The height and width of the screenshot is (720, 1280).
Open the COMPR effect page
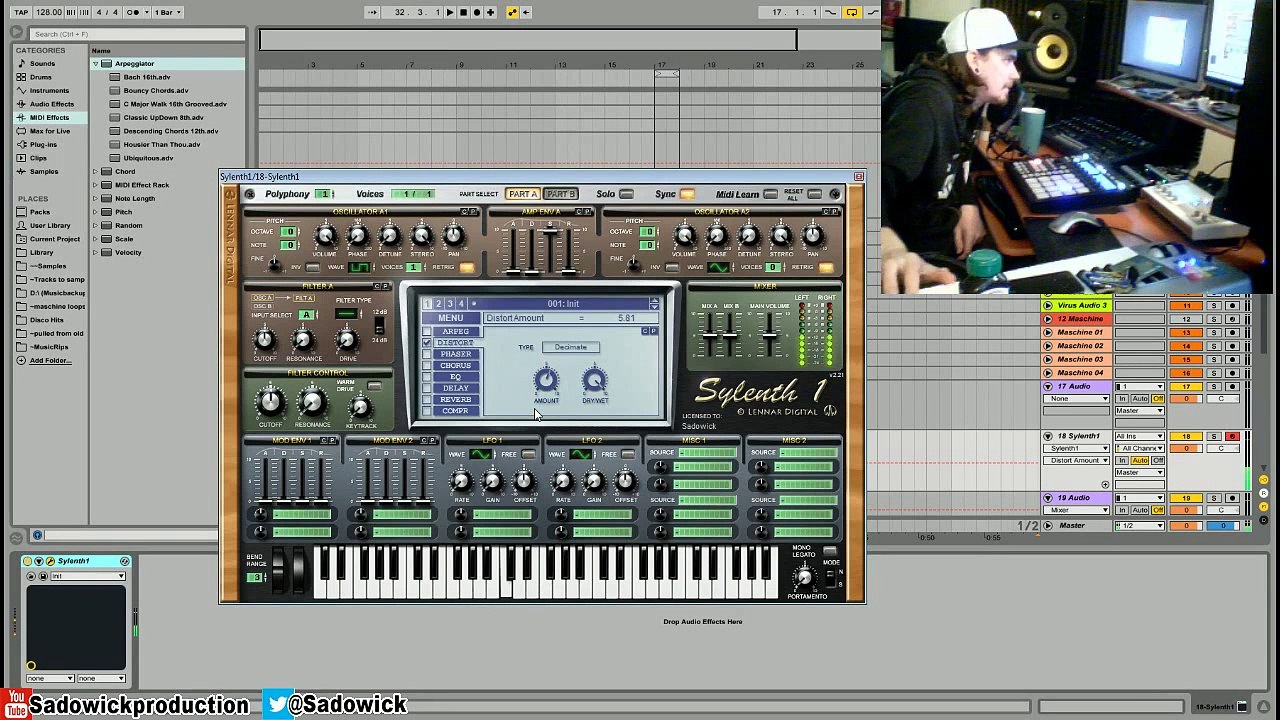(x=455, y=411)
